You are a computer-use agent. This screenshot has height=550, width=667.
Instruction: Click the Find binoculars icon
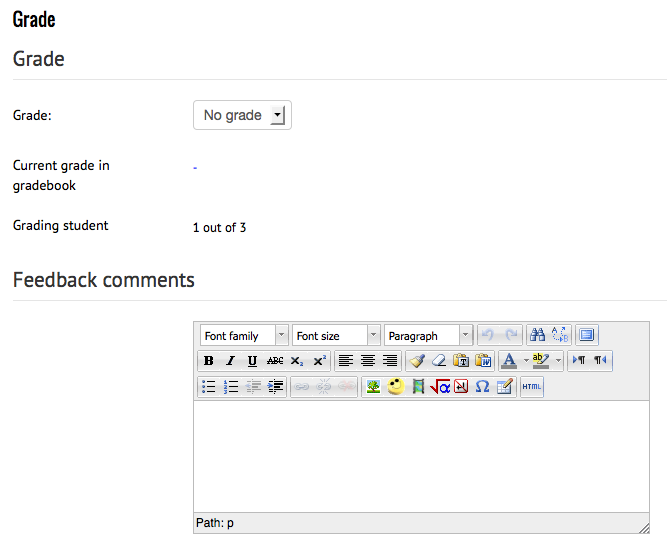click(x=537, y=335)
